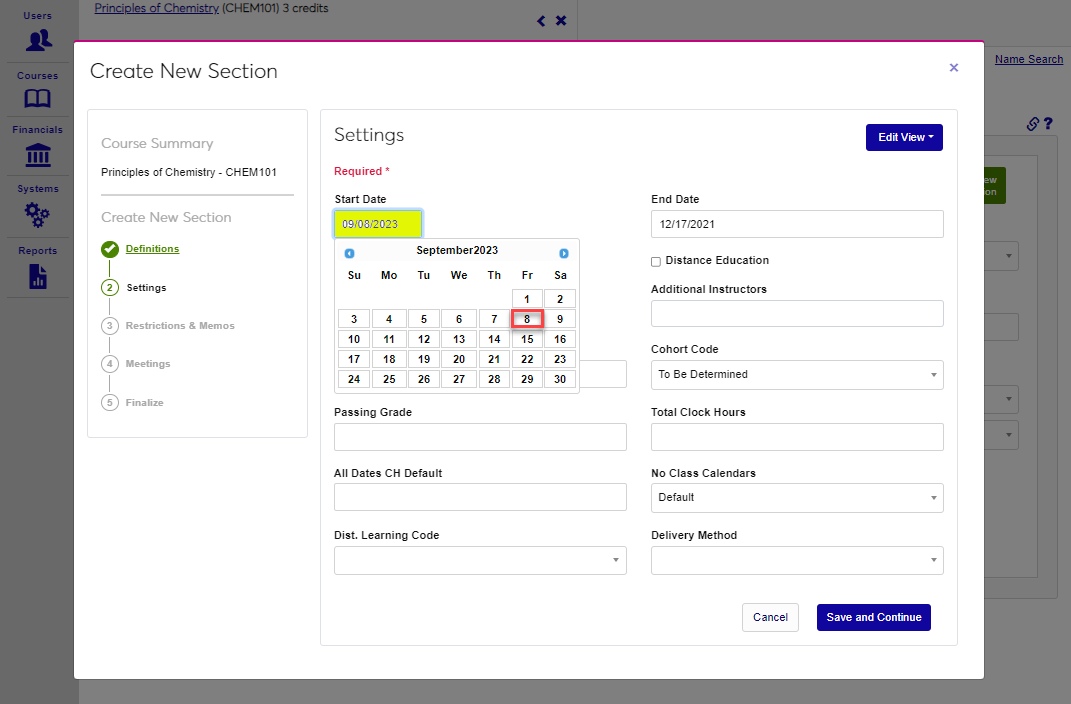Go to previous month in calendar
Viewport: 1071px width, 704px height.
pyautogui.click(x=349, y=253)
